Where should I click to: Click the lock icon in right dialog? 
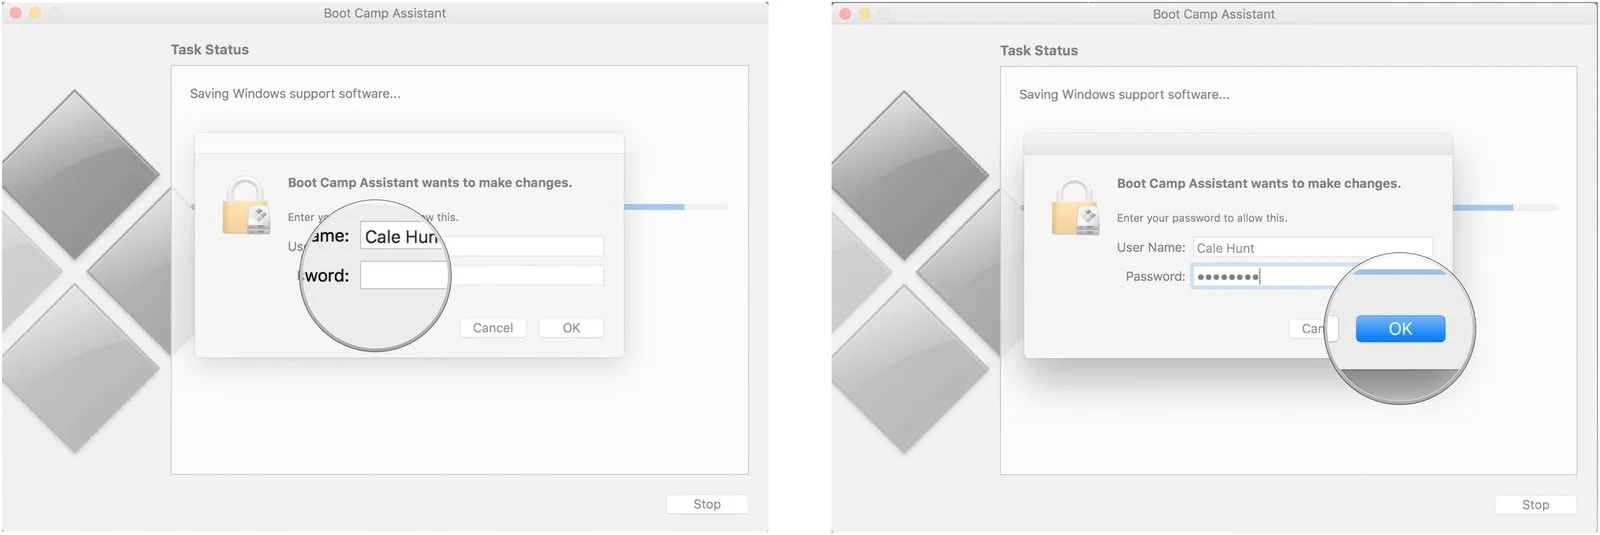pos(1075,206)
